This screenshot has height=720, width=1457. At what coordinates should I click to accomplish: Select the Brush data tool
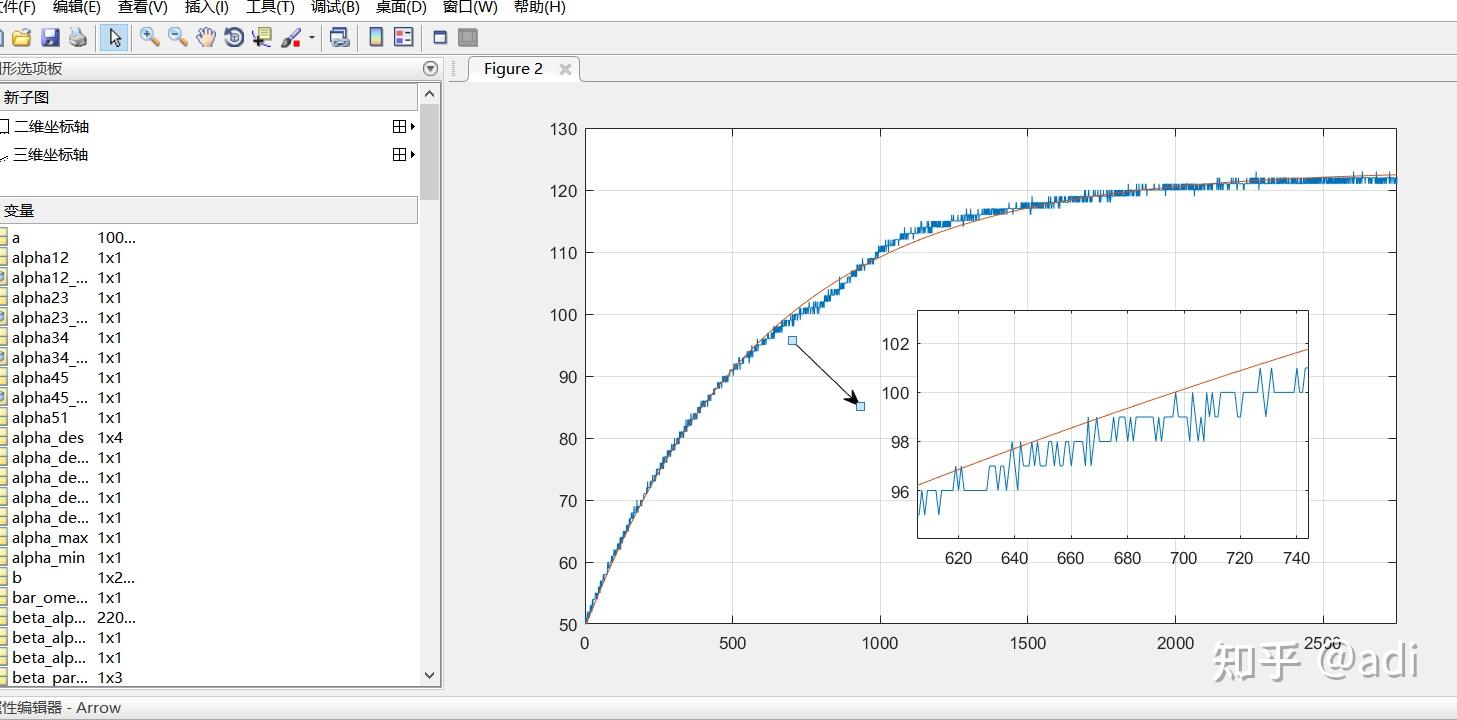pos(290,38)
